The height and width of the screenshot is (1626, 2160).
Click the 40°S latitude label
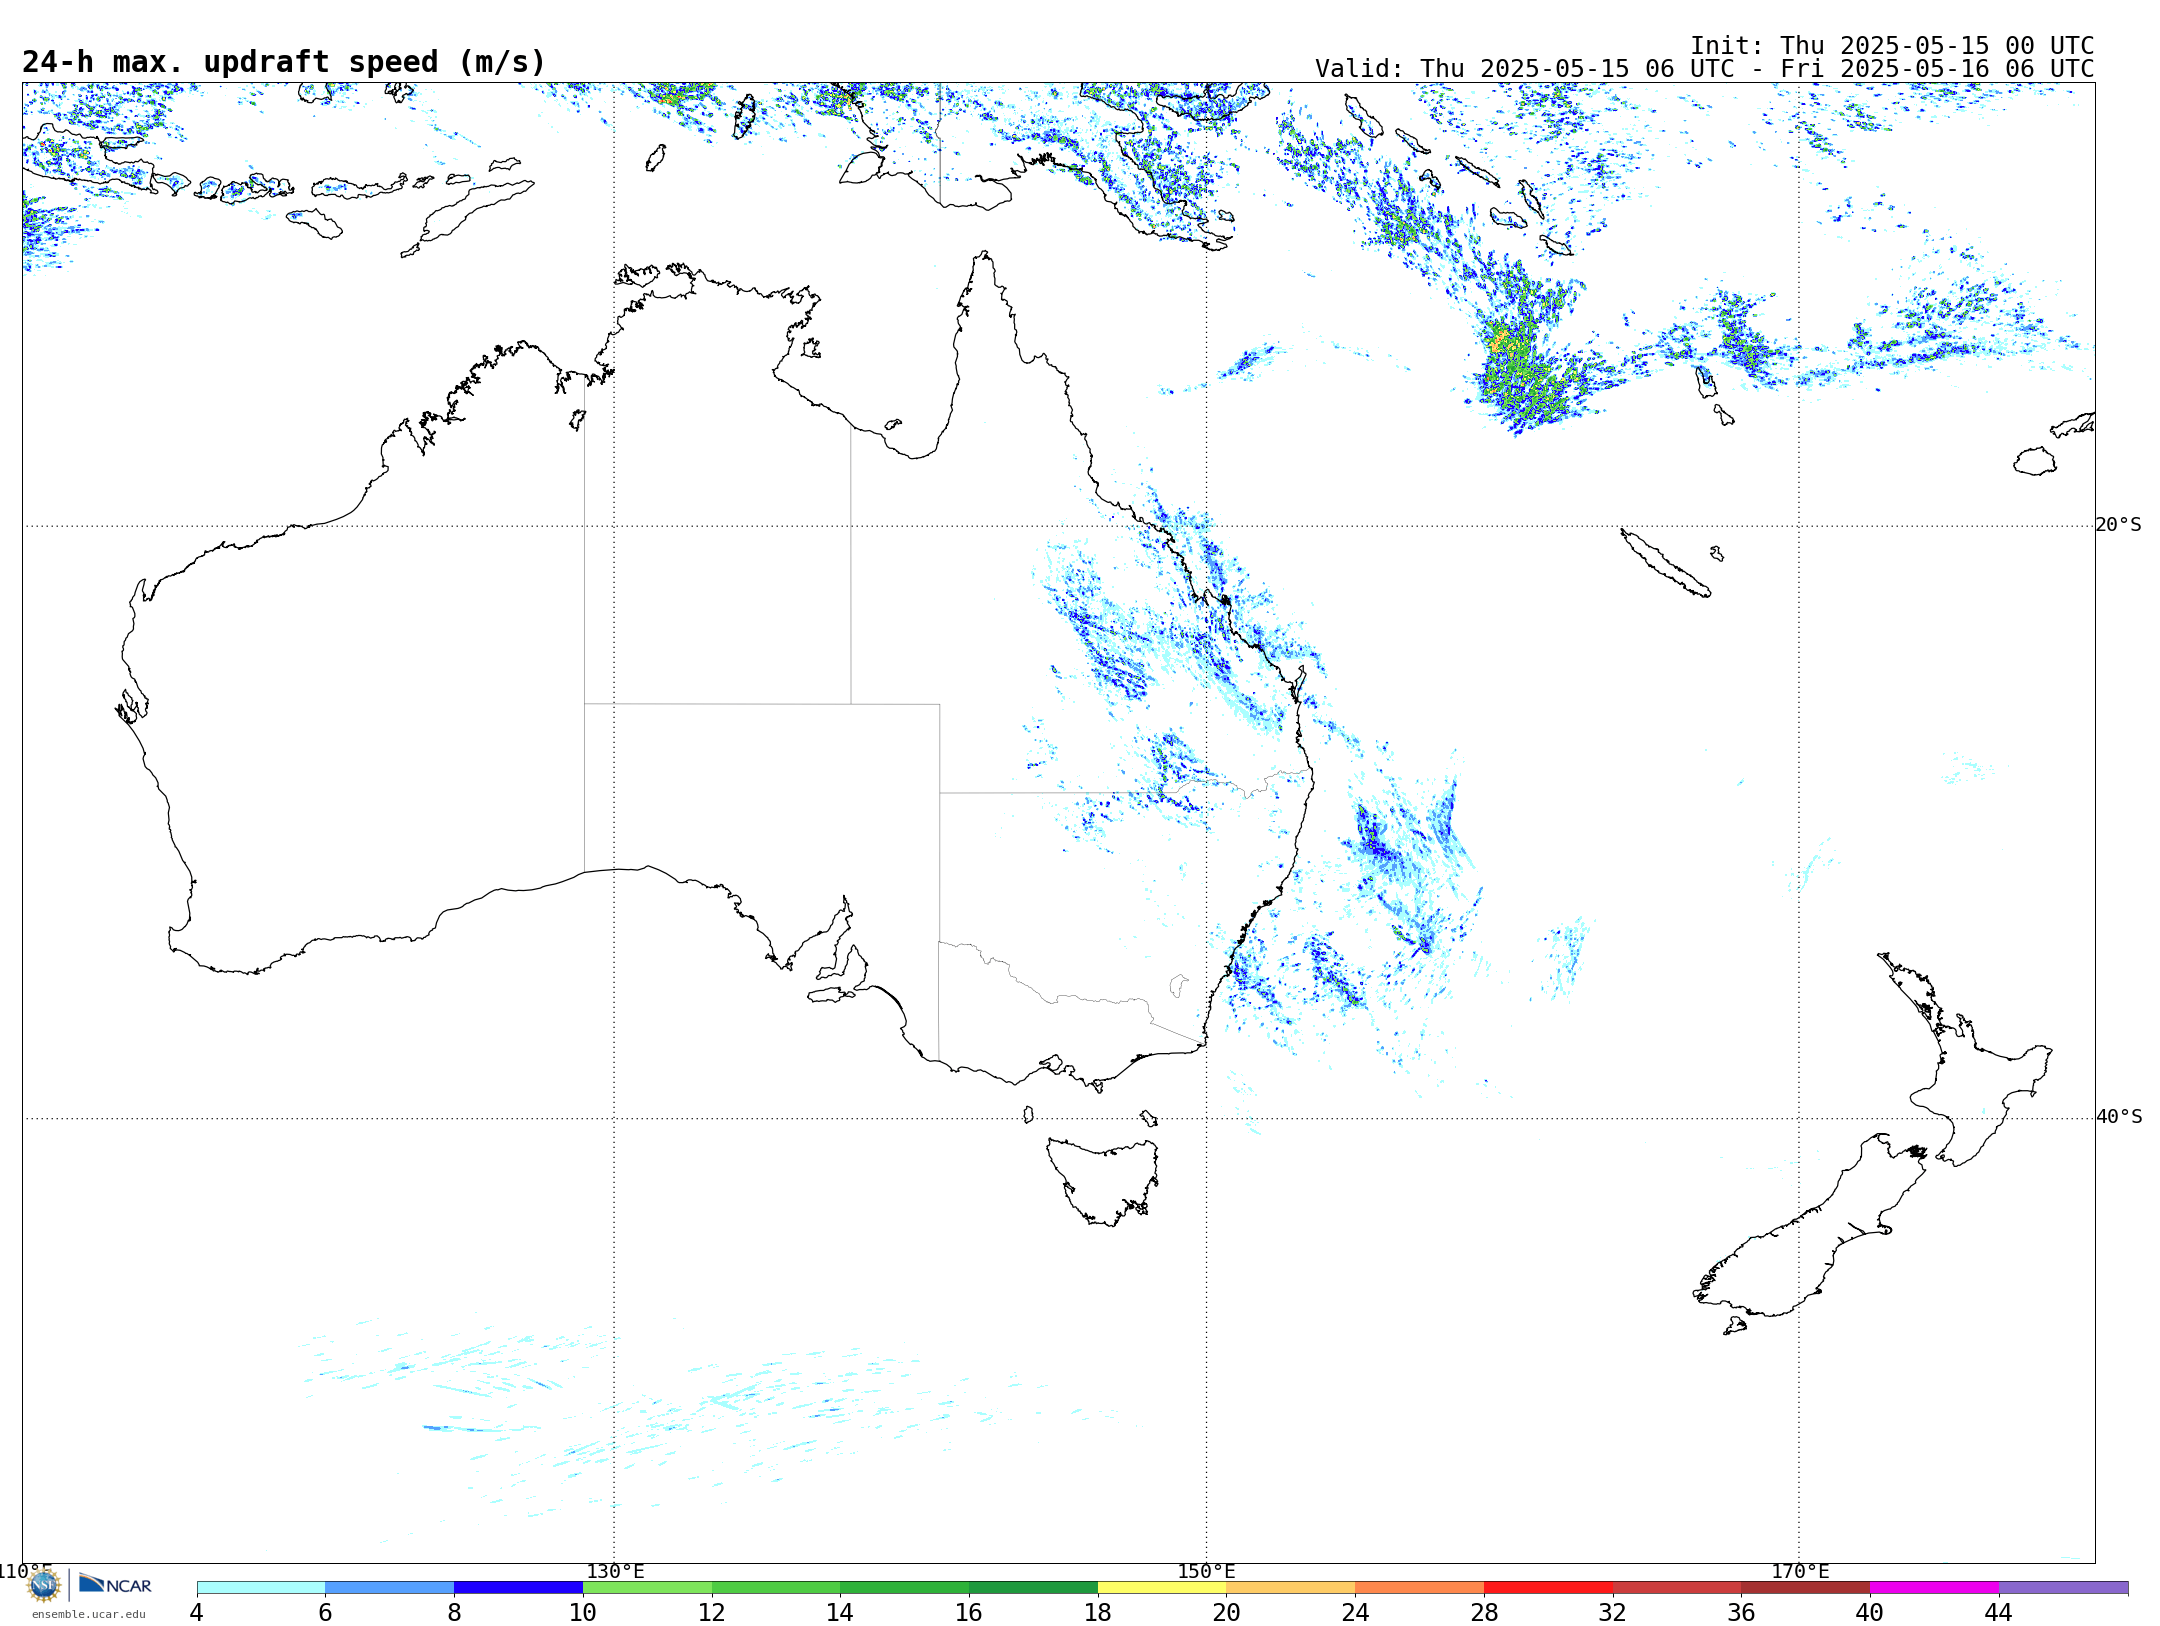click(2119, 1117)
